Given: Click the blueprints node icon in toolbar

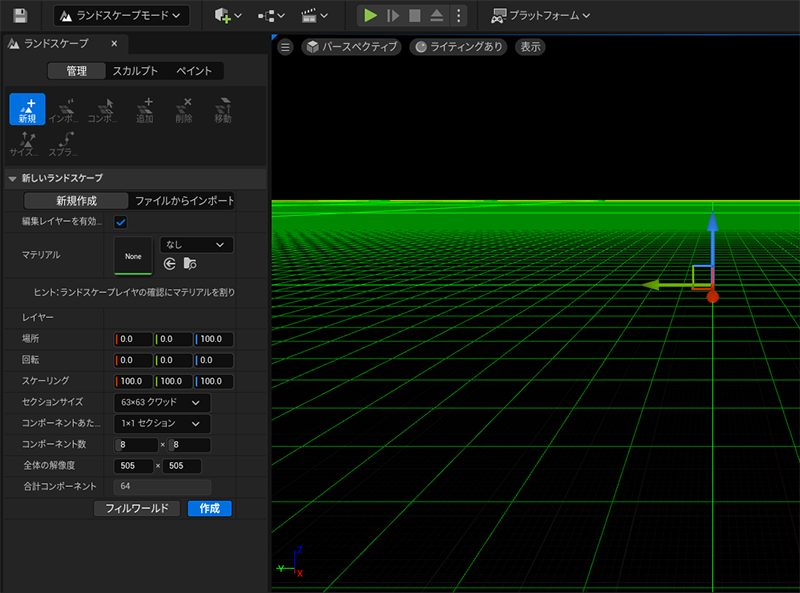Looking at the screenshot, I should click(x=267, y=16).
